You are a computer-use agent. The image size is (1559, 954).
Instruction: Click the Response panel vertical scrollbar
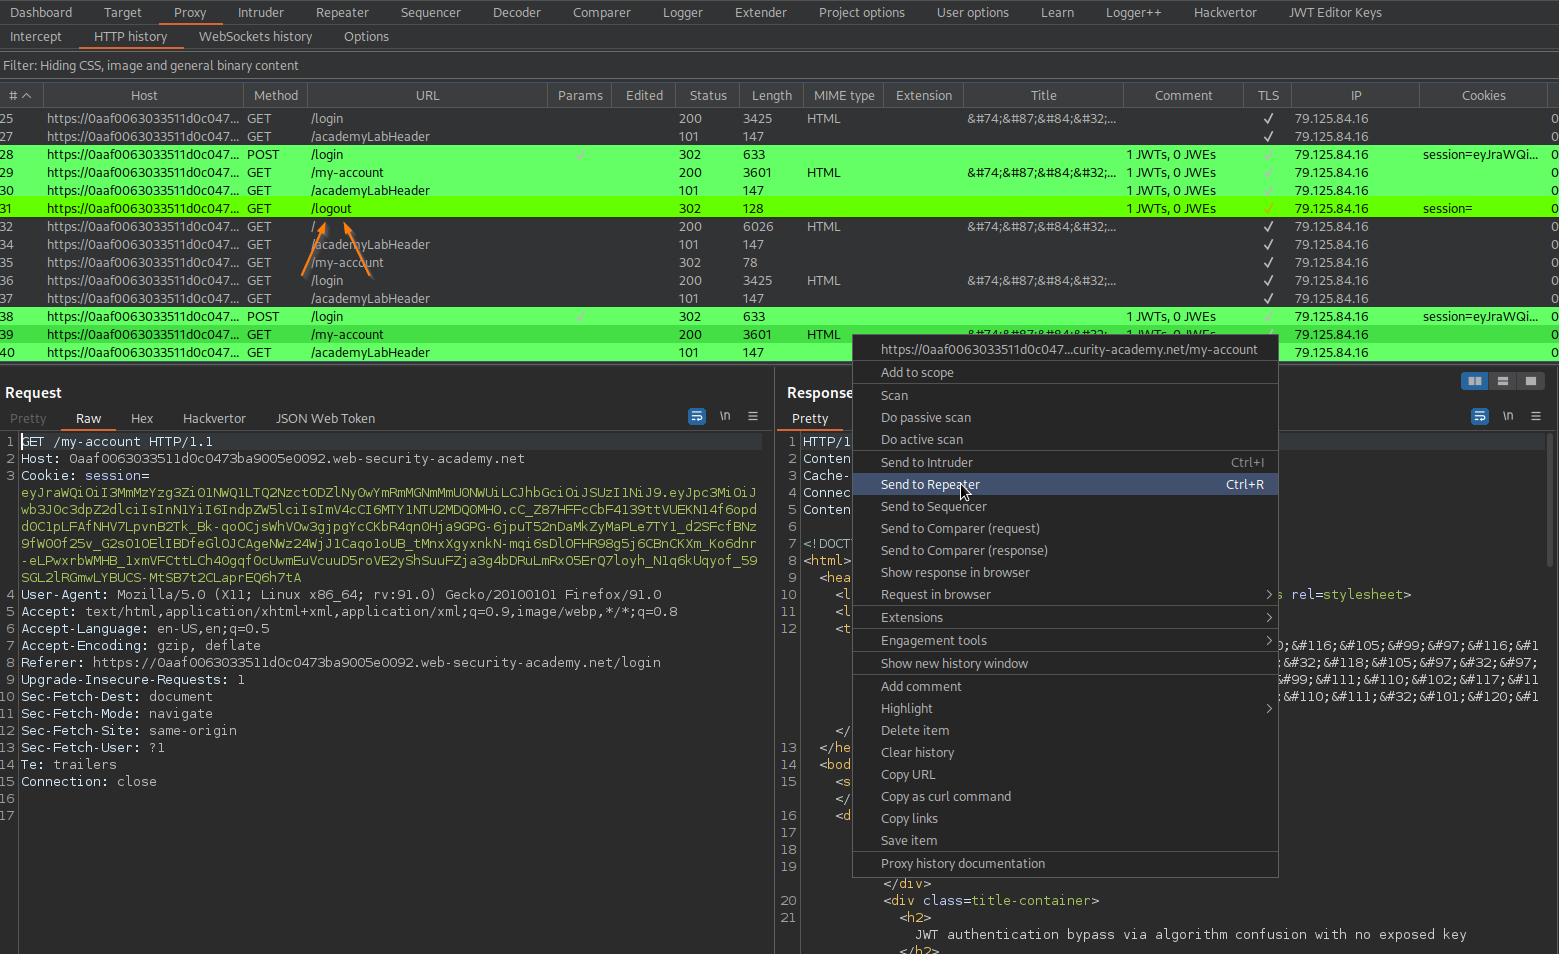click(1550, 500)
